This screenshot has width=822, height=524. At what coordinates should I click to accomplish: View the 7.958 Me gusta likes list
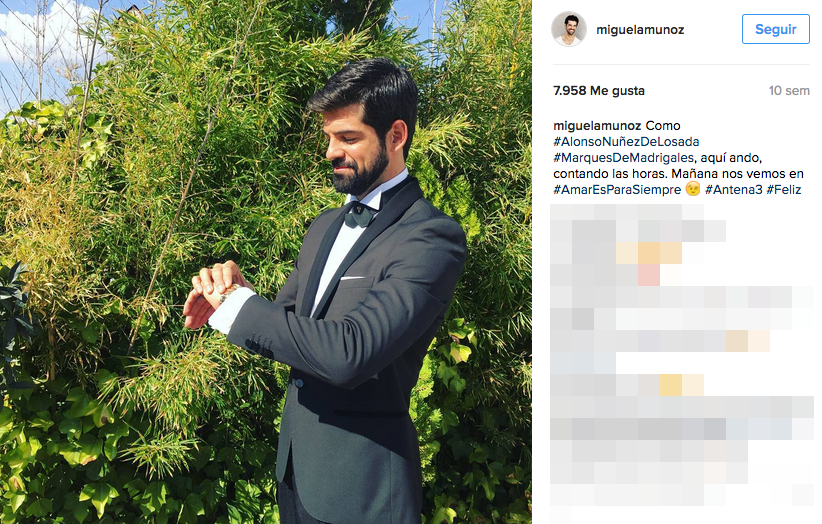(599, 91)
